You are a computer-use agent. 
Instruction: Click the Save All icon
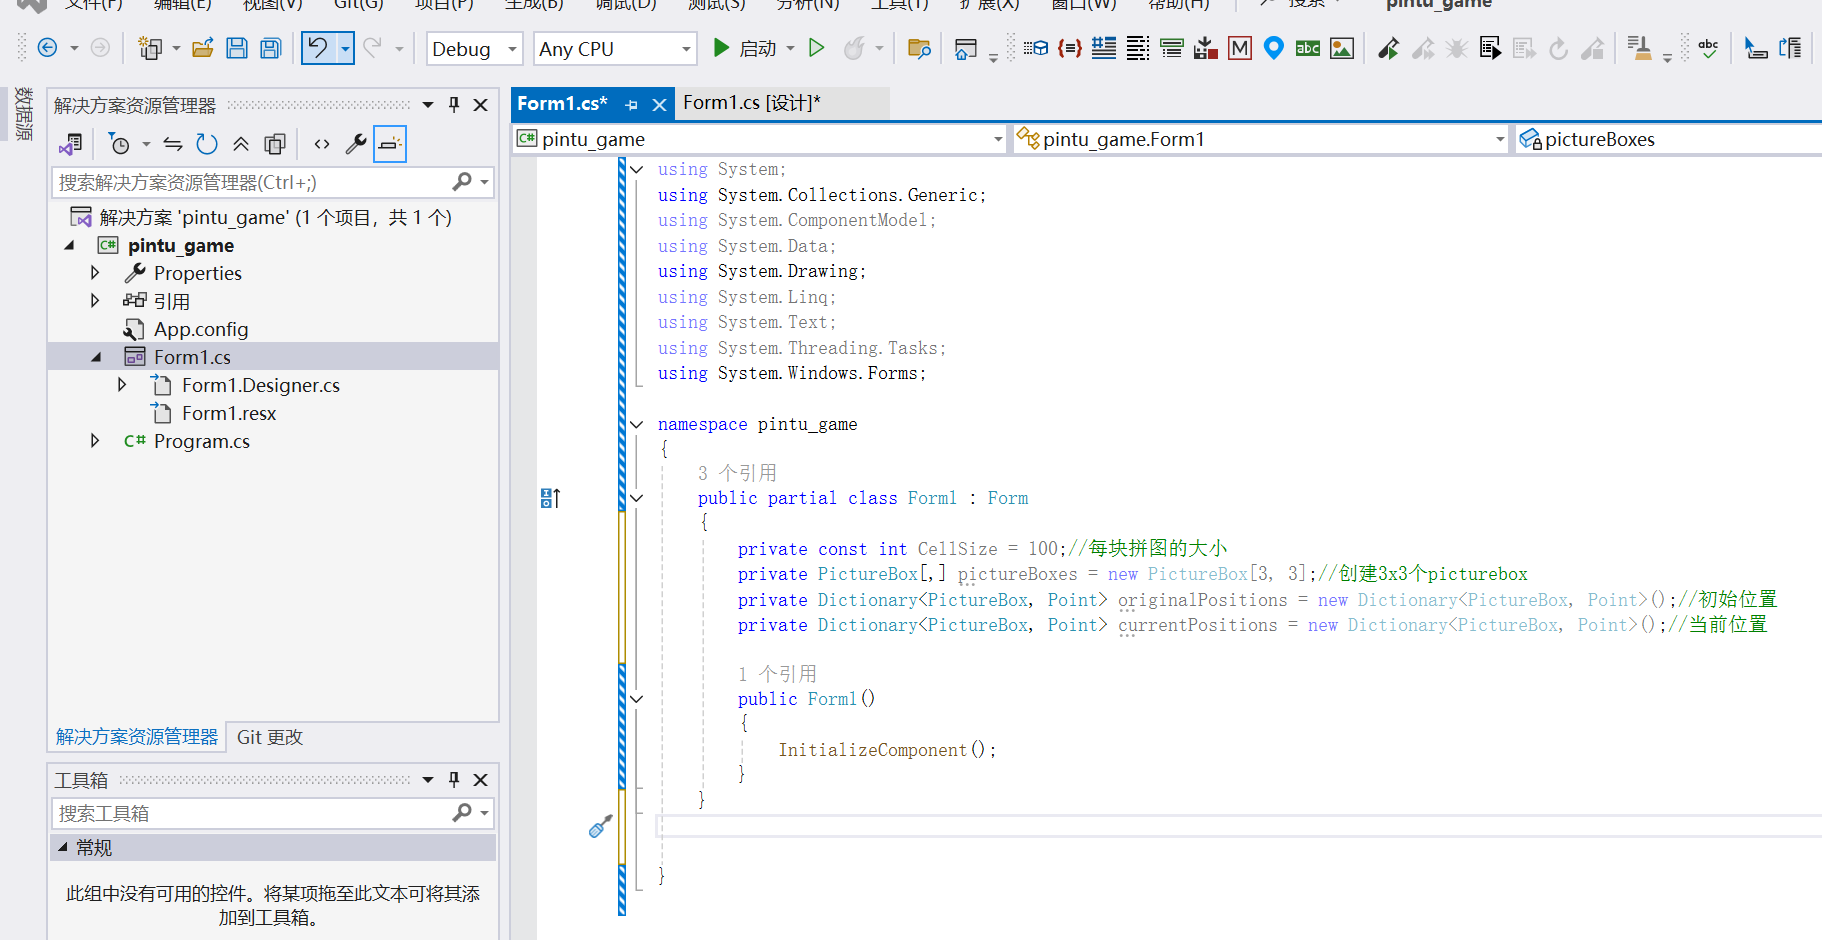(x=271, y=48)
